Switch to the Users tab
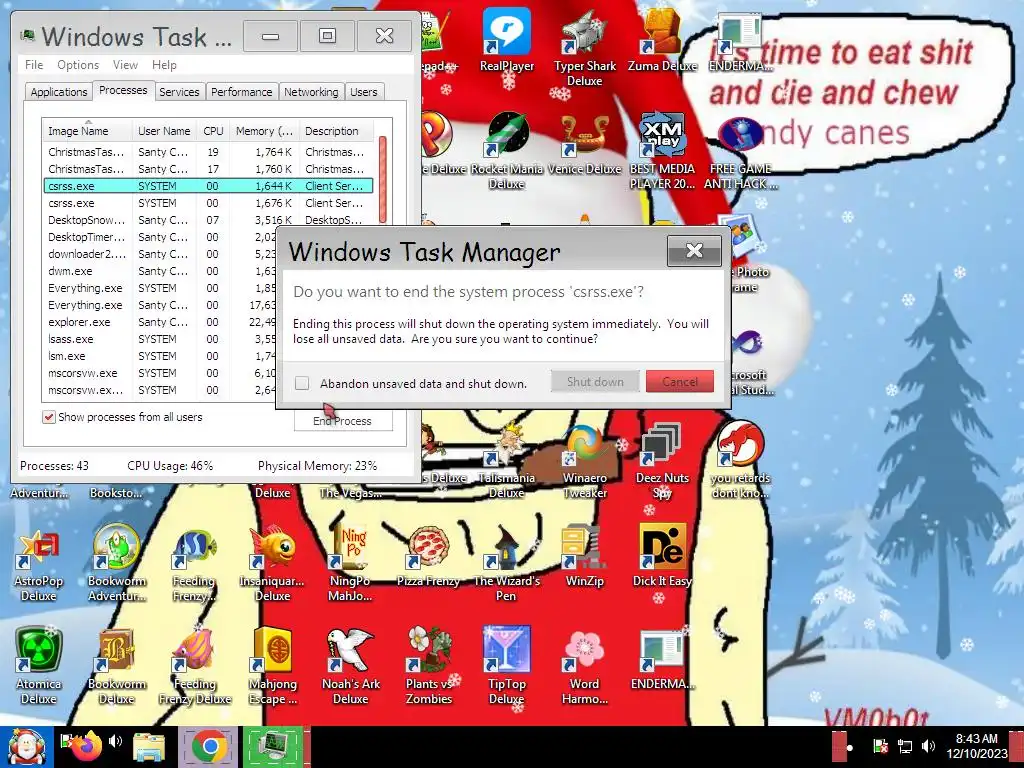The height and width of the screenshot is (768, 1024). click(x=364, y=92)
